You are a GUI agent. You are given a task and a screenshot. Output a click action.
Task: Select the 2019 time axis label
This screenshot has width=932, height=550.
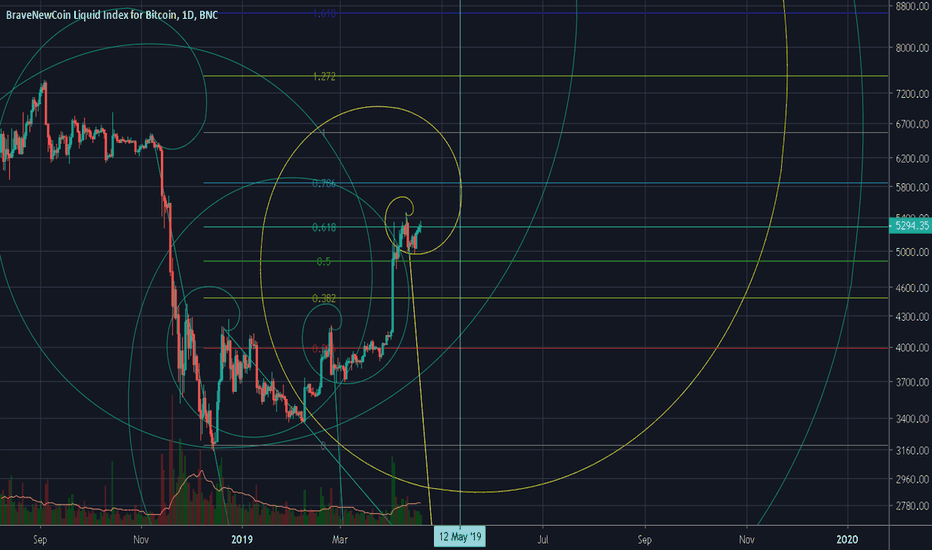pos(242,540)
